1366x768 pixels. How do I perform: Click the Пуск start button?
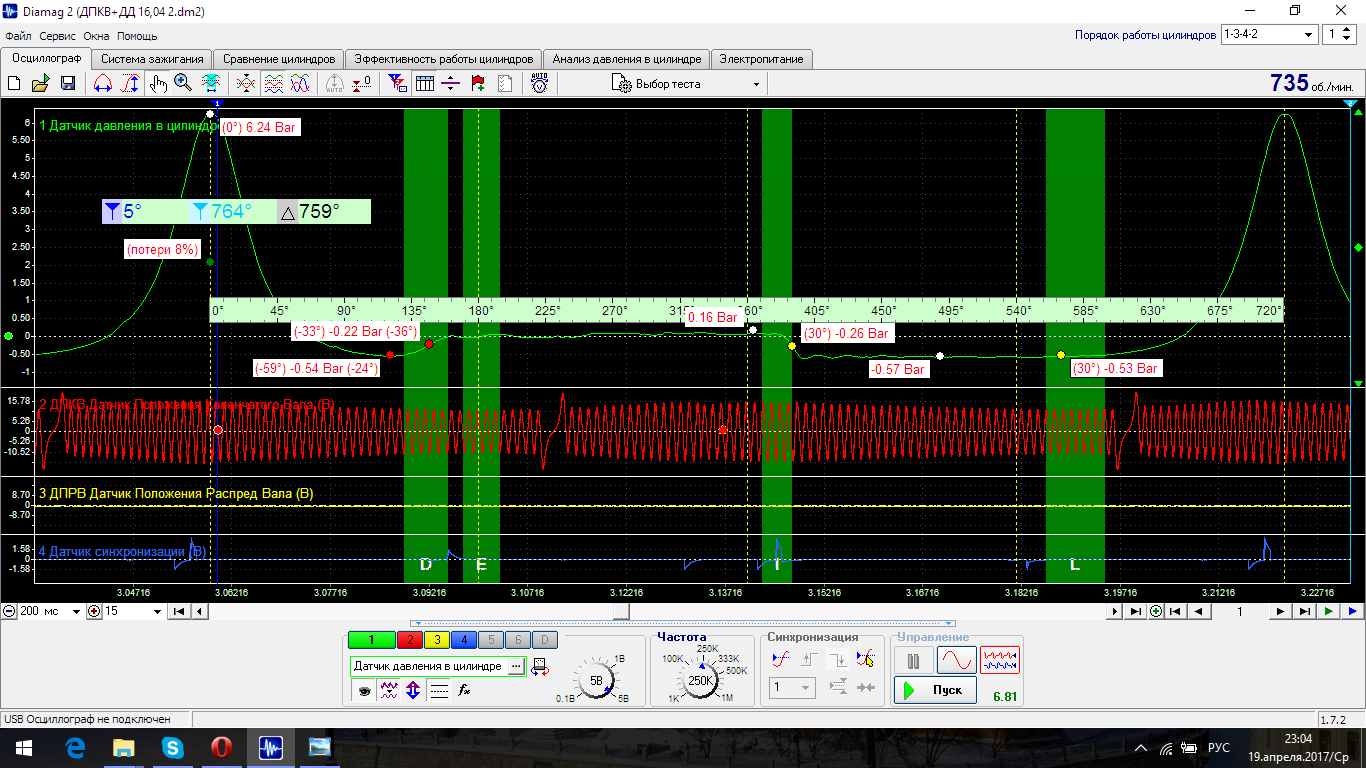pyautogui.click(x=936, y=690)
